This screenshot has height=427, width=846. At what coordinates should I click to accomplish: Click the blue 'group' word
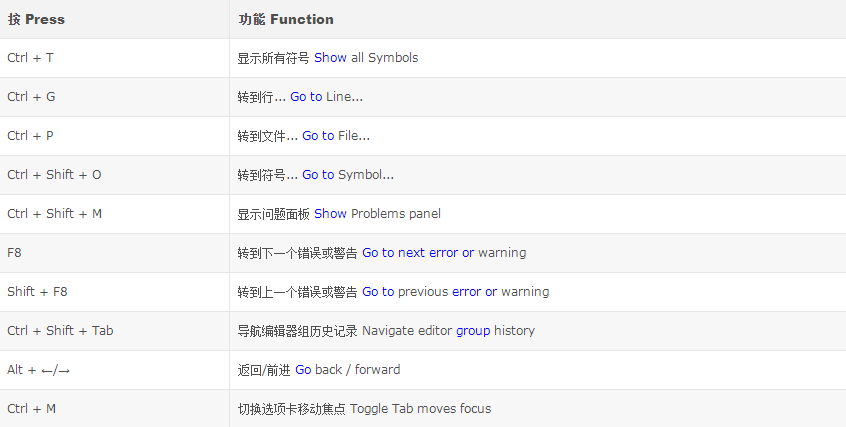[x=473, y=330]
